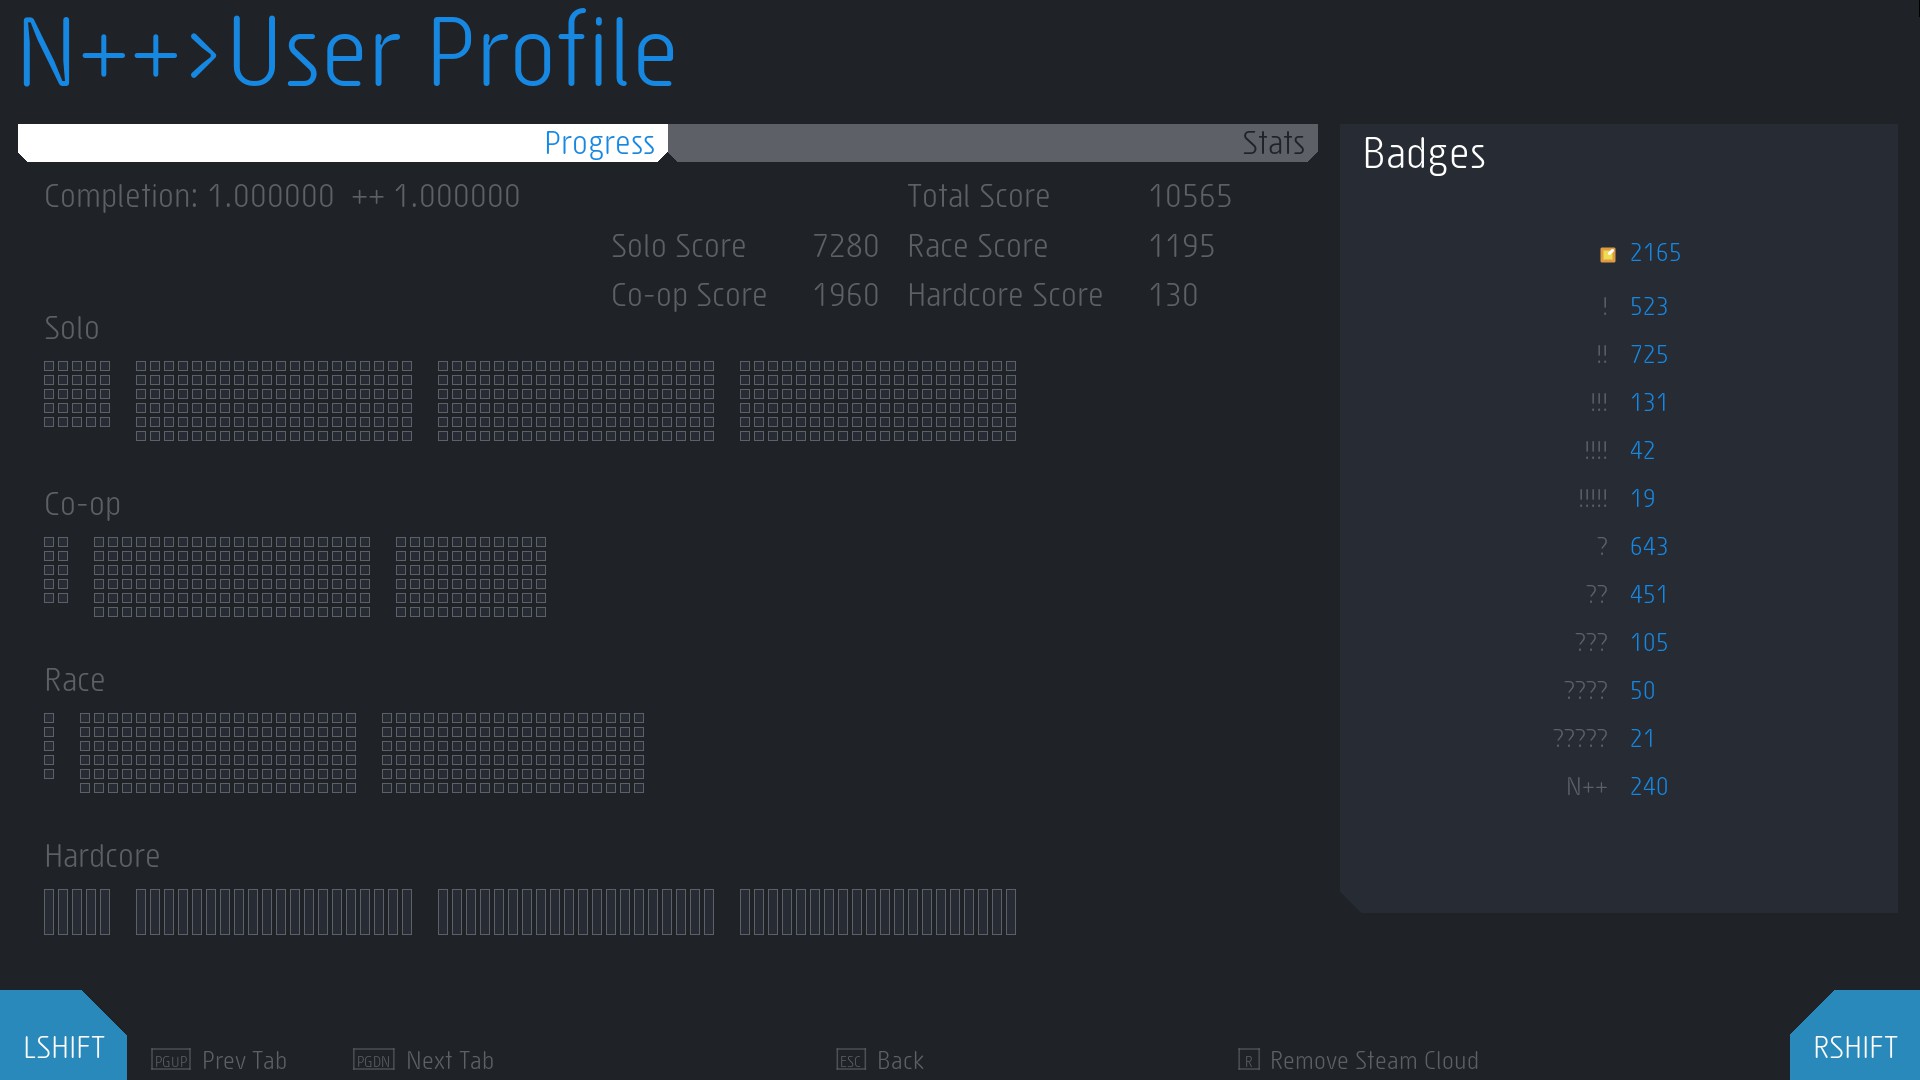The height and width of the screenshot is (1080, 1920).
Task: Click the five question marks badge icon
Action: coord(1580,739)
